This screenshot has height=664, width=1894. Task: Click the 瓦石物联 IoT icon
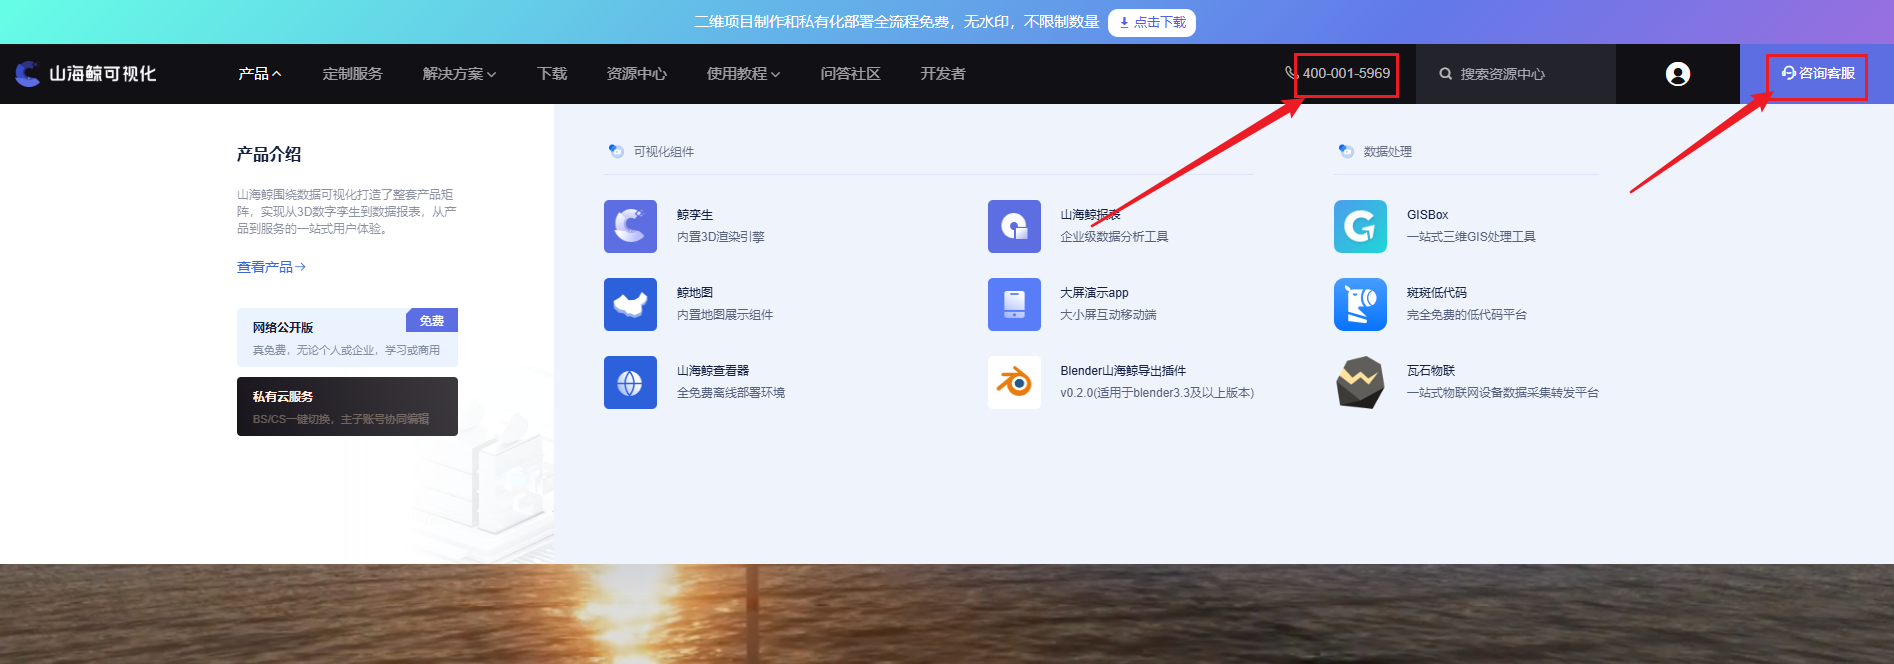(1360, 382)
